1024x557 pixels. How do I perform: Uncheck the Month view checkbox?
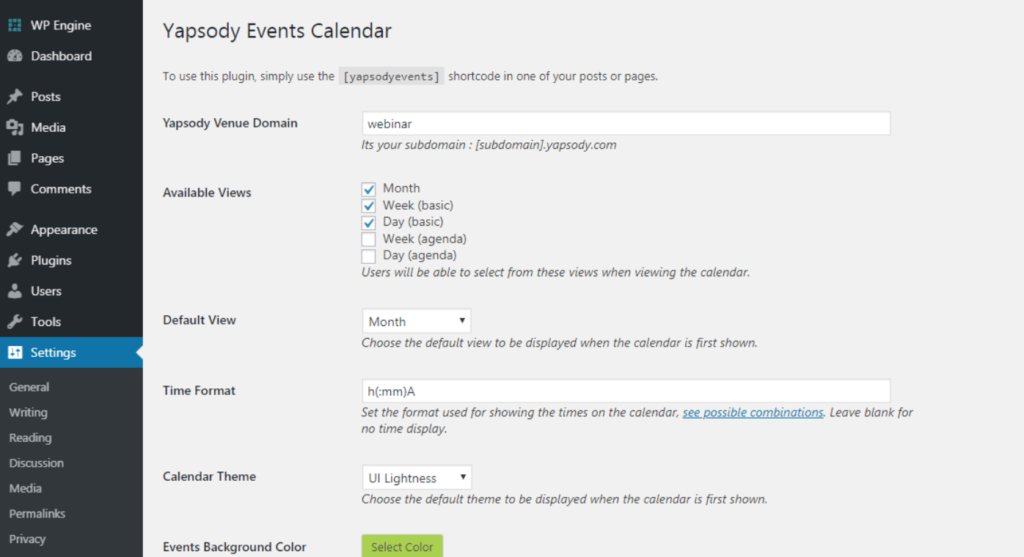tap(369, 189)
